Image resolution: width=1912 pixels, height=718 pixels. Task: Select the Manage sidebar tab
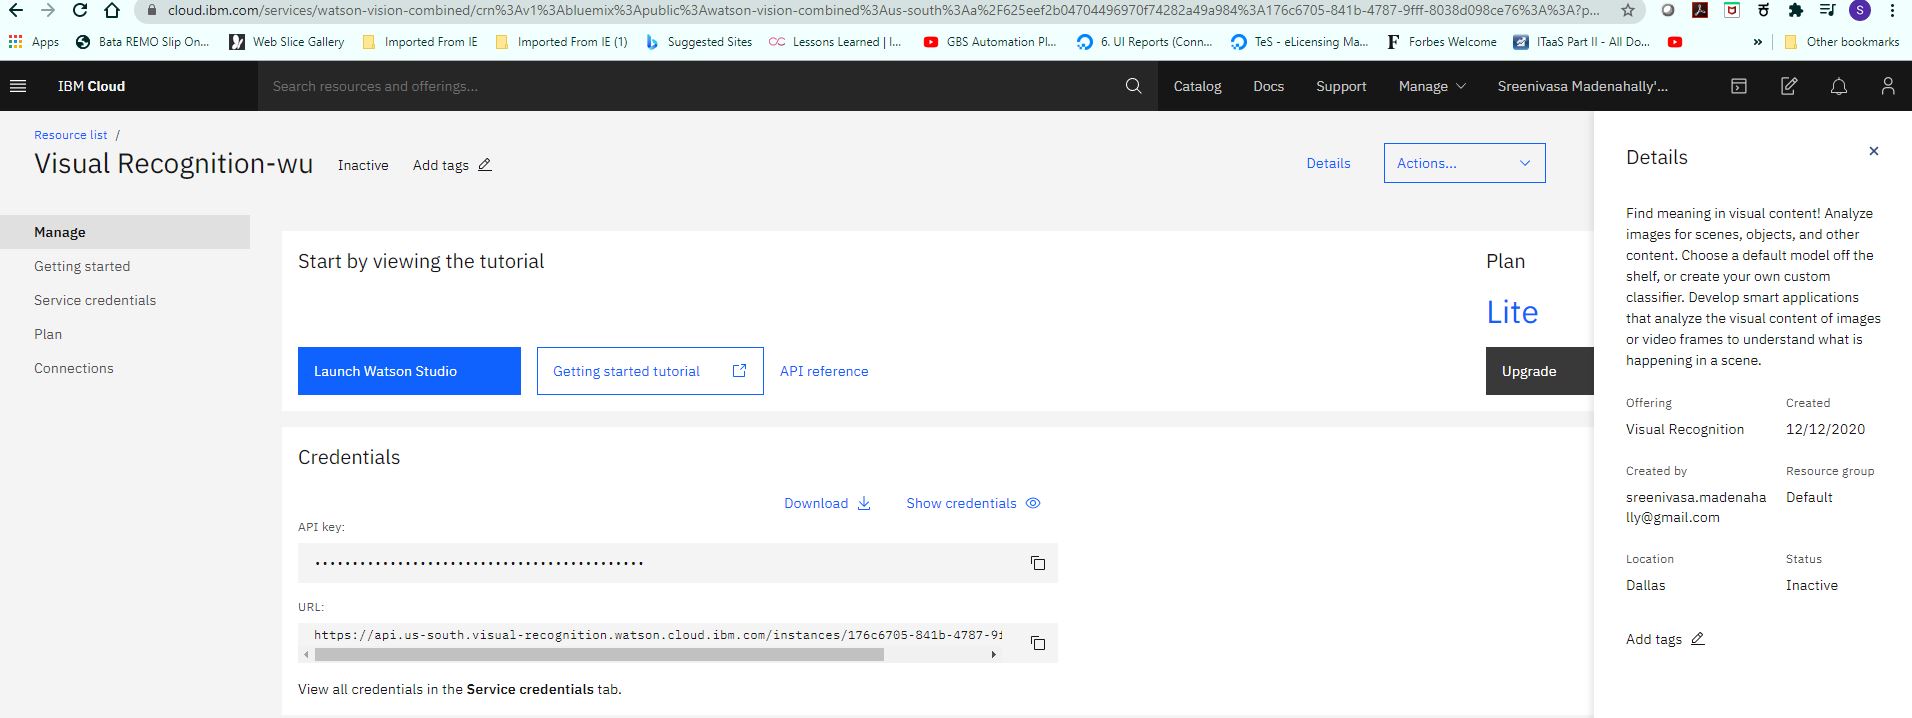click(125, 232)
